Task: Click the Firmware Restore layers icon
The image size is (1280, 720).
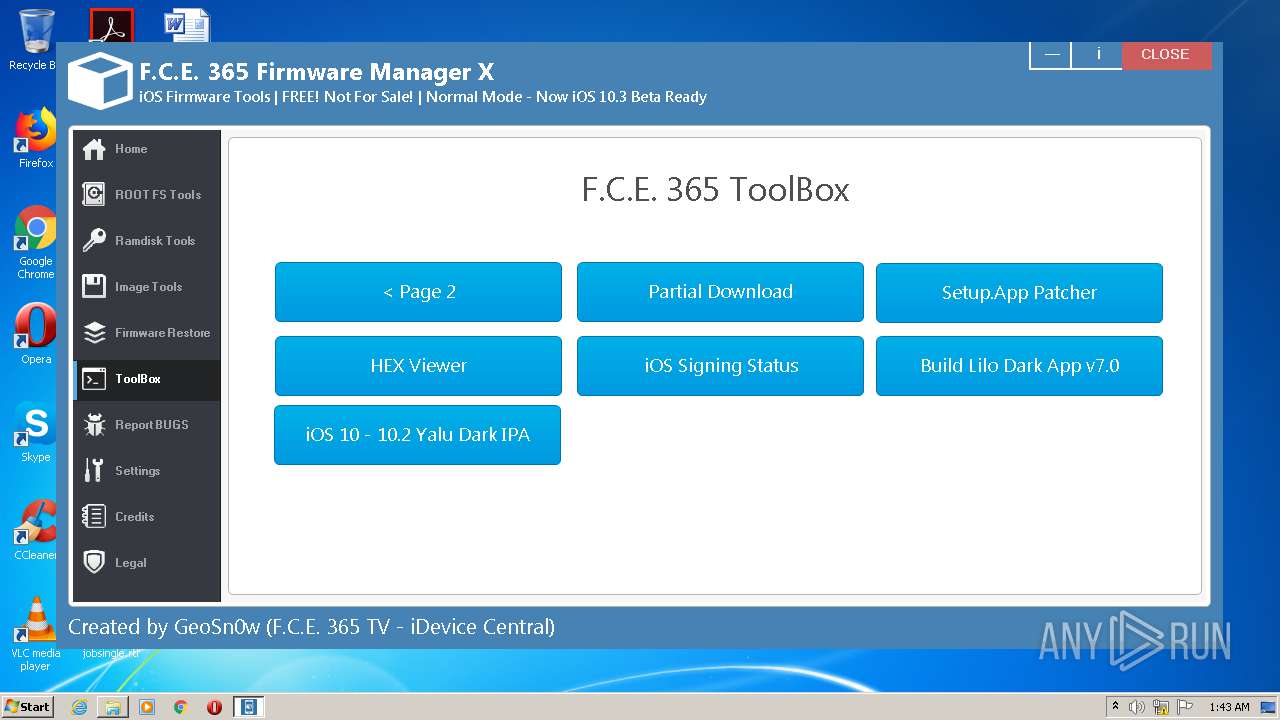Action: [x=94, y=333]
